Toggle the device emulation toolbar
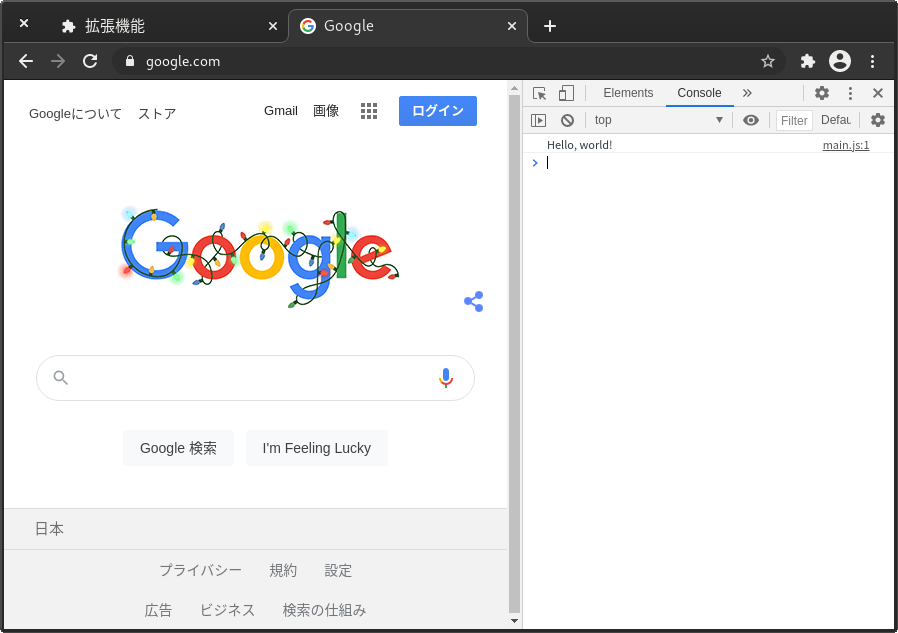The image size is (898, 633). pyautogui.click(x=566, y=92)
